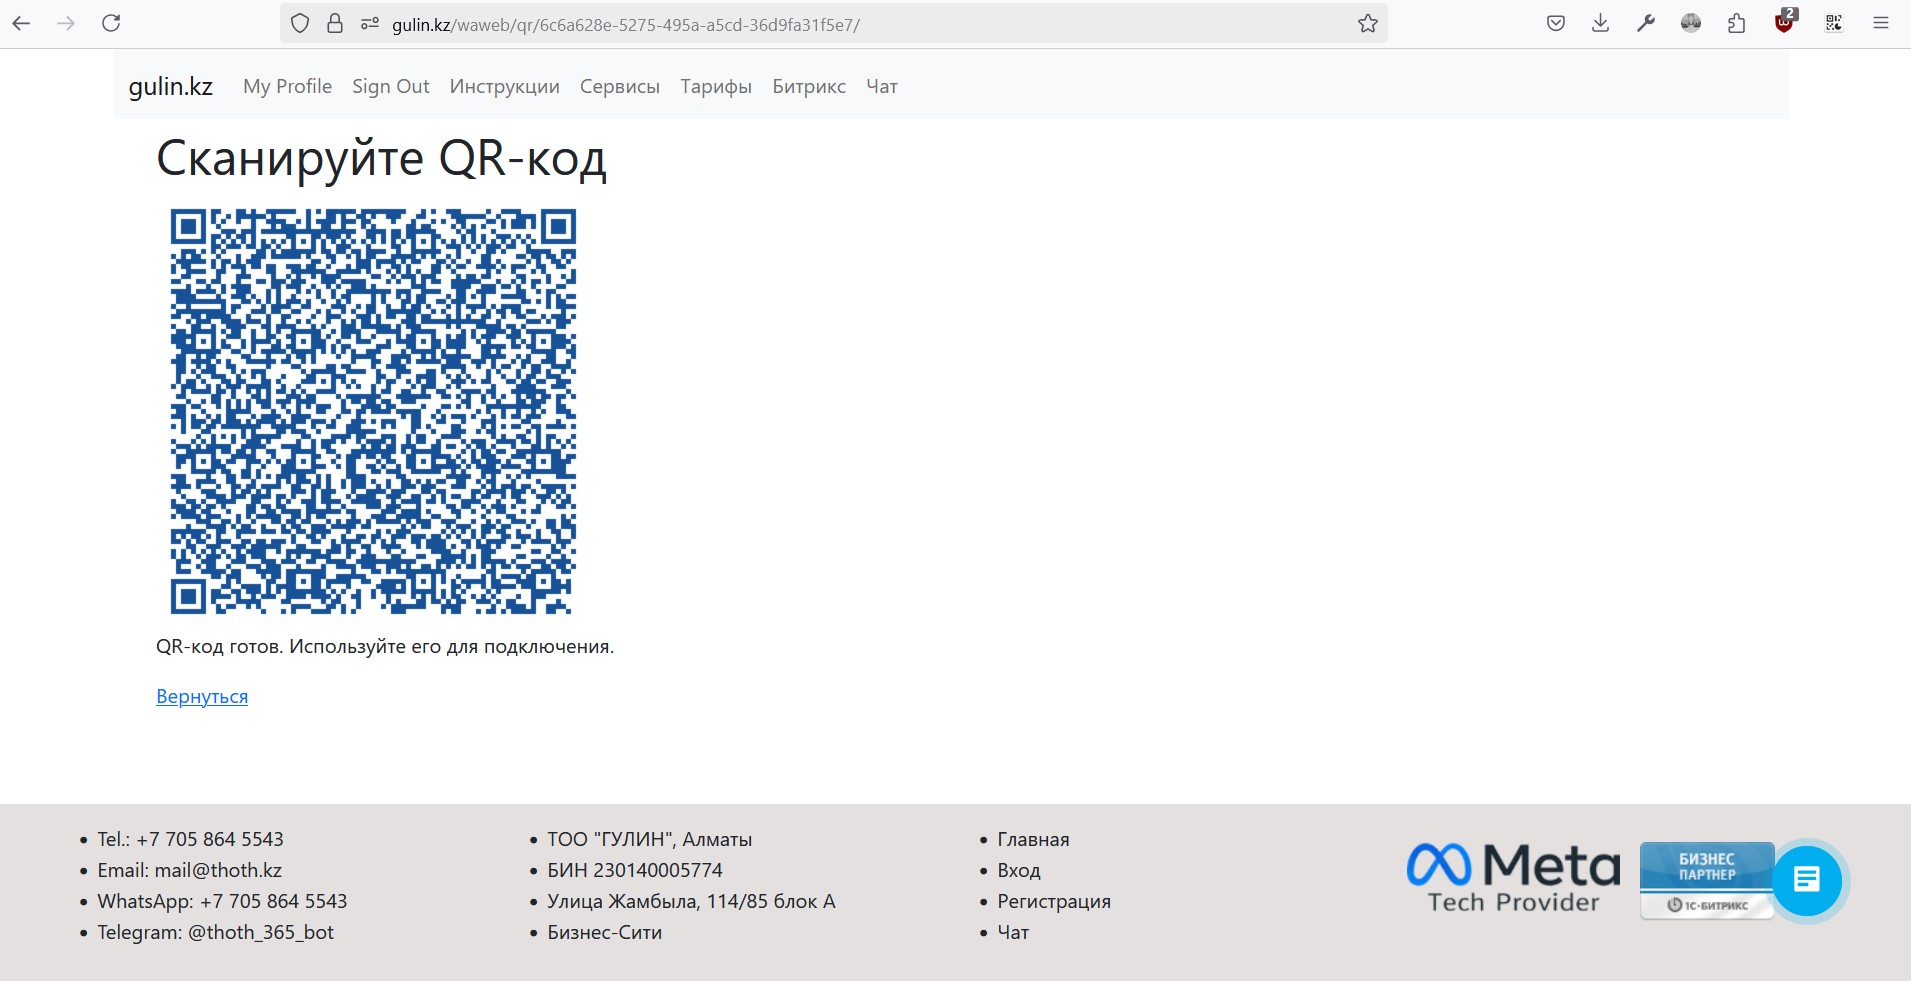The height and width of the screenshot is (981, 1911).
Task: Open the Регистрация footer link
Action: 1054,902
